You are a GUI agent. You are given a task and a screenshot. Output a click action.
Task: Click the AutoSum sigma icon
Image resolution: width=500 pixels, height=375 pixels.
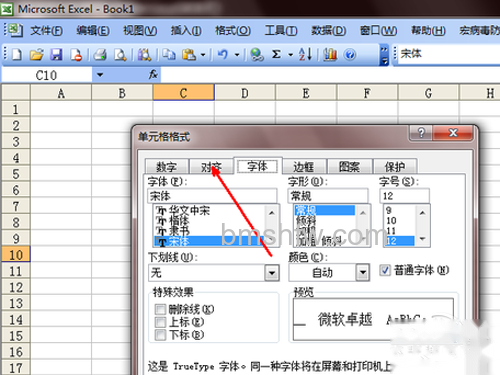(x=276, y=54)
